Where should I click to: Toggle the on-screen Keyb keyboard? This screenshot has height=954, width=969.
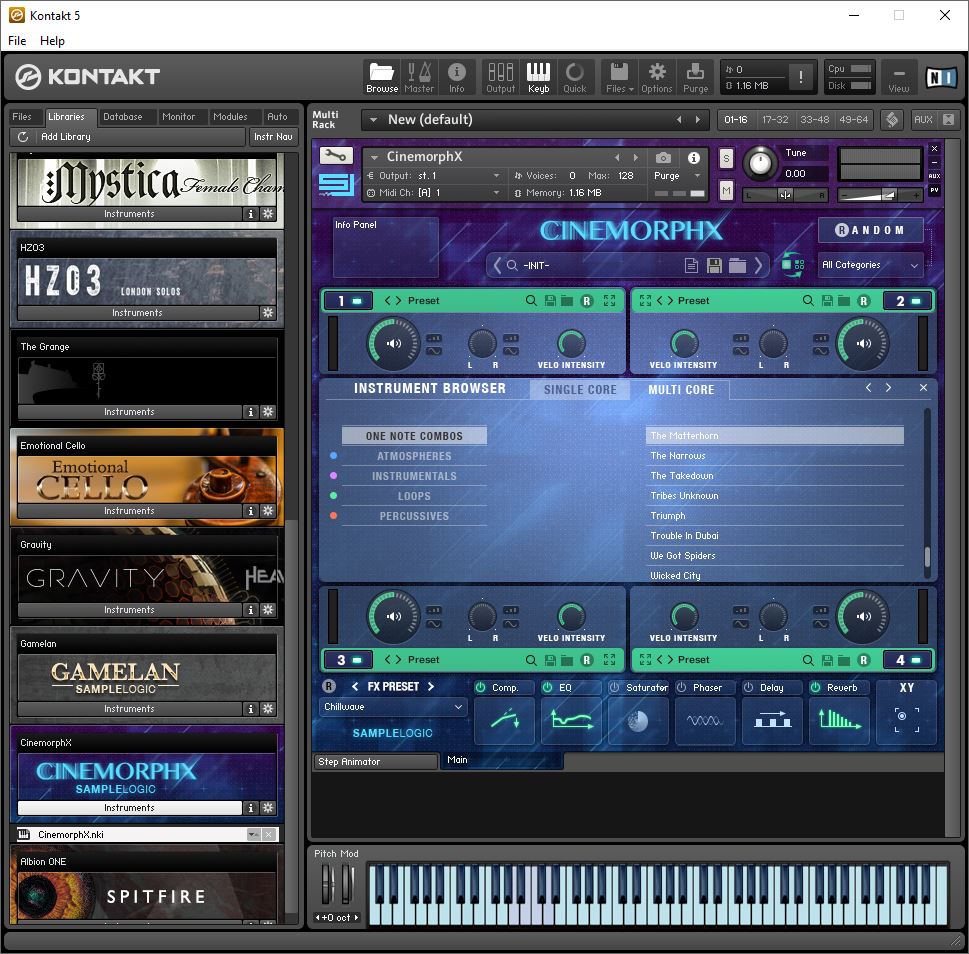tap(538, 77)
